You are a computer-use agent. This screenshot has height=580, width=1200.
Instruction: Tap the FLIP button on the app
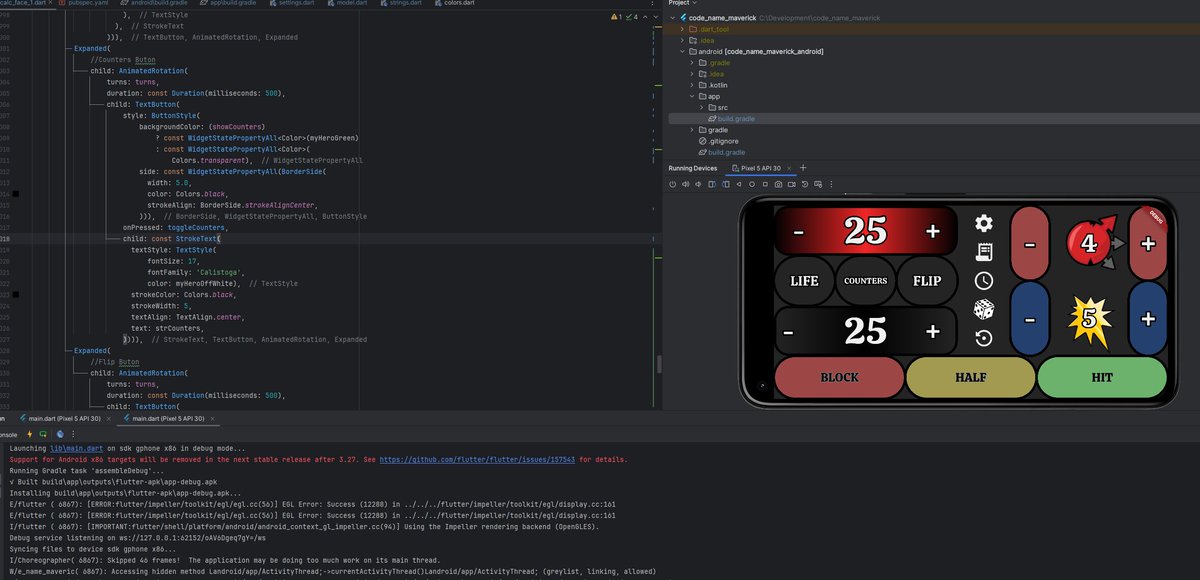(x=926, y=281)
